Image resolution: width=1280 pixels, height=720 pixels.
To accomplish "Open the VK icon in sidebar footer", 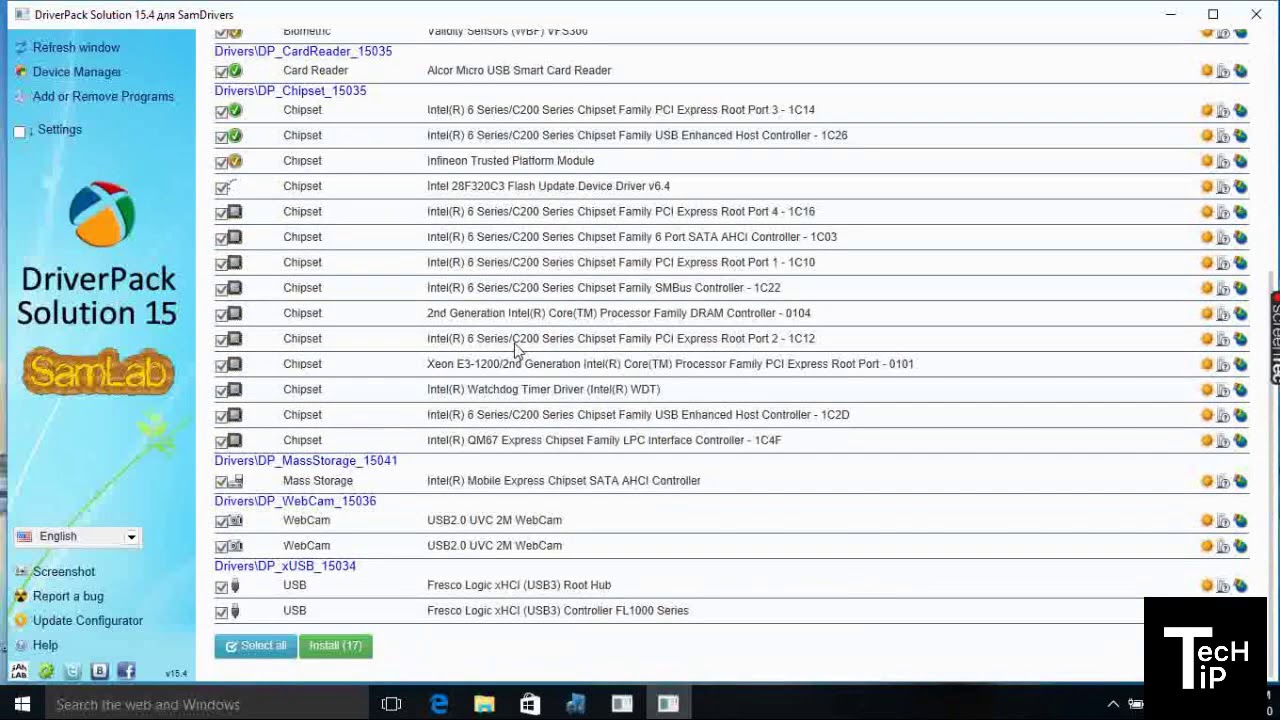I will click(100, 671).
